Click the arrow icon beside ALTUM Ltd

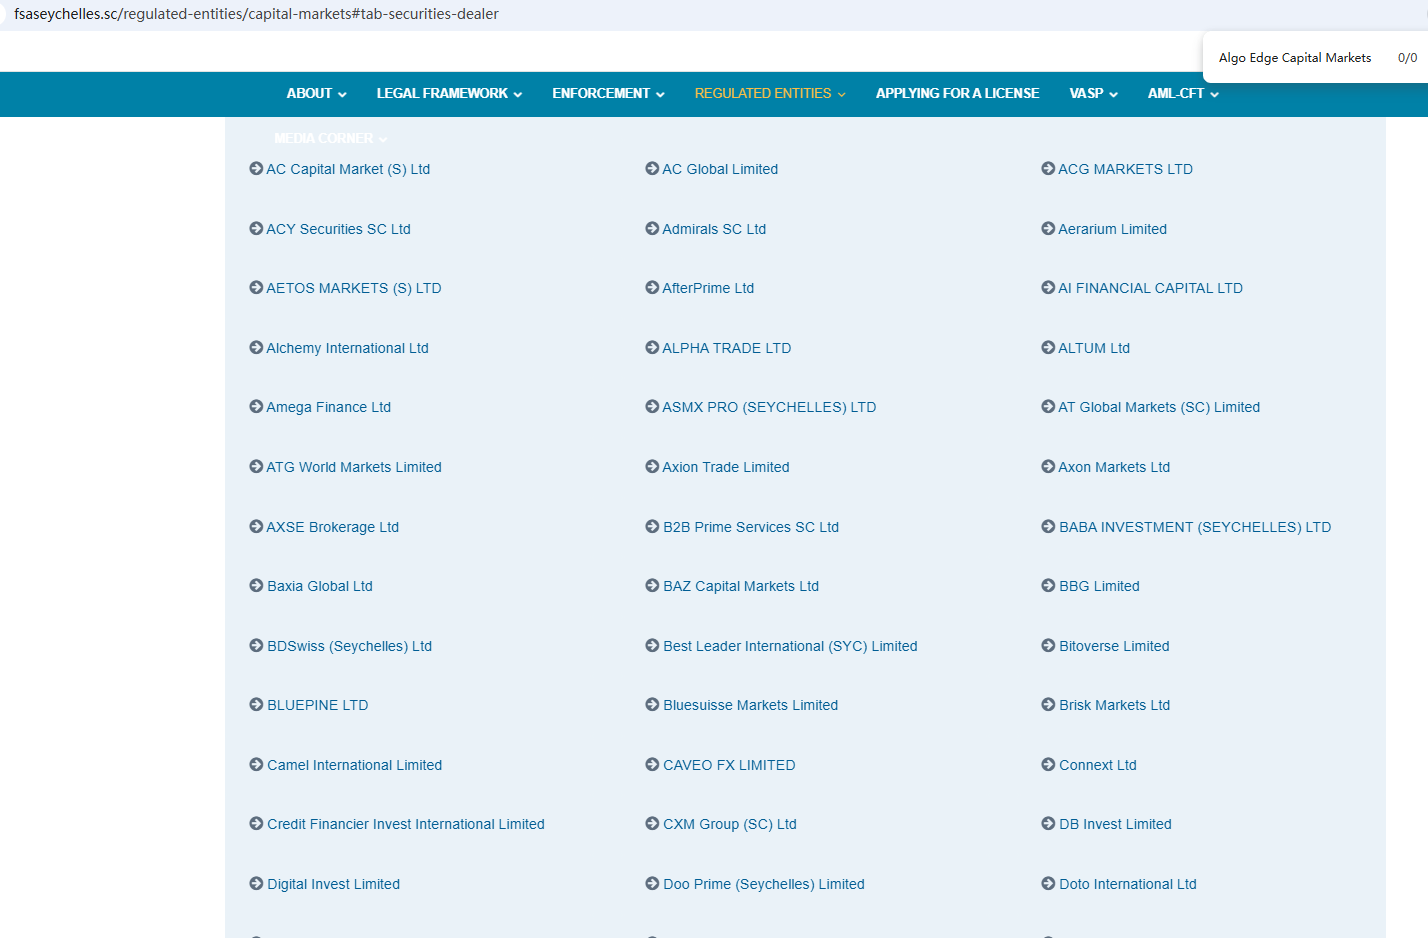[x=1048, y=348]
